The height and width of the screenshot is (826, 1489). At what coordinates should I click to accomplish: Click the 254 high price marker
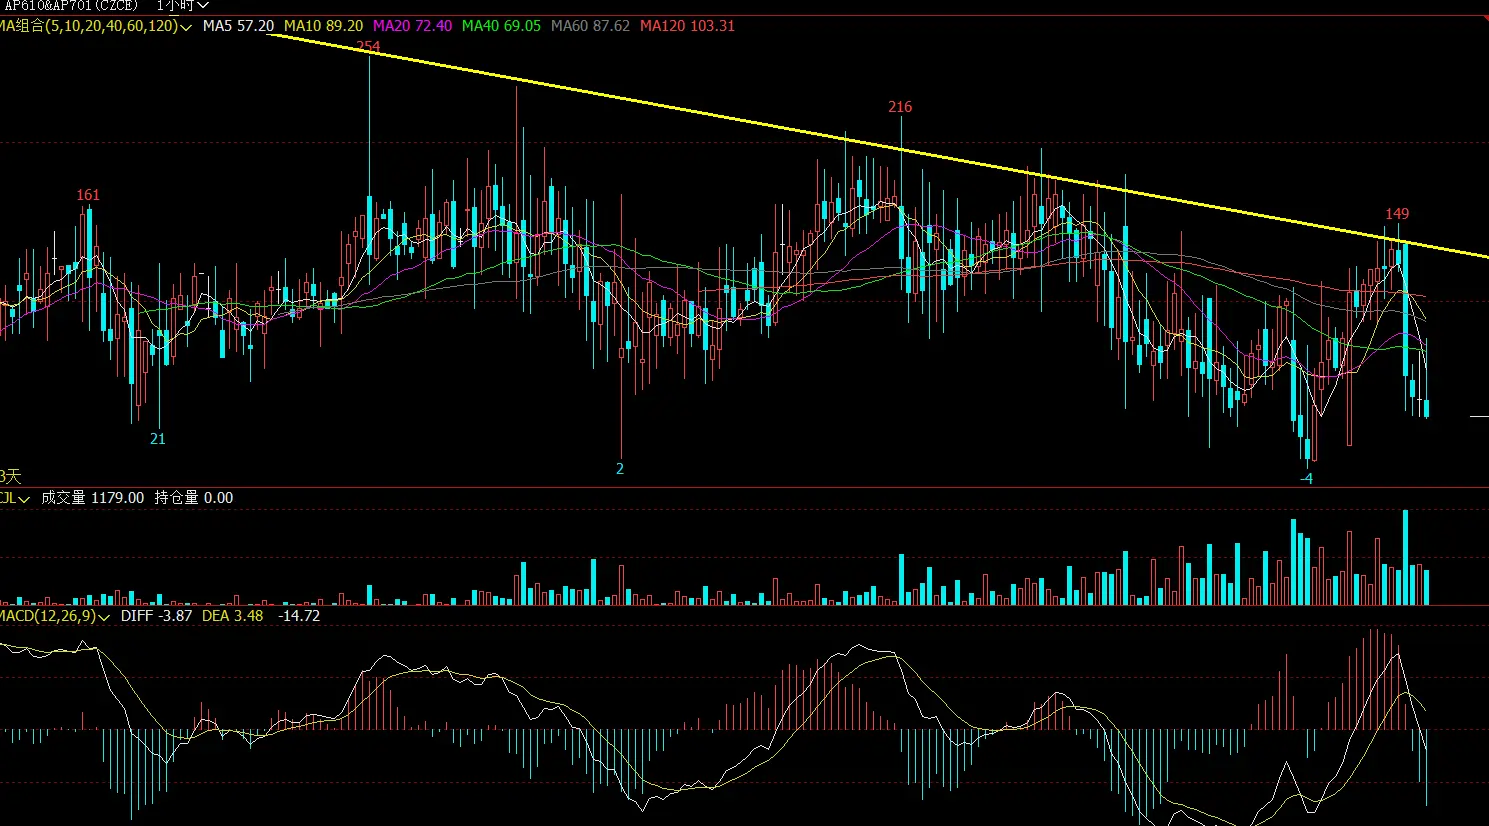(368, 46)
